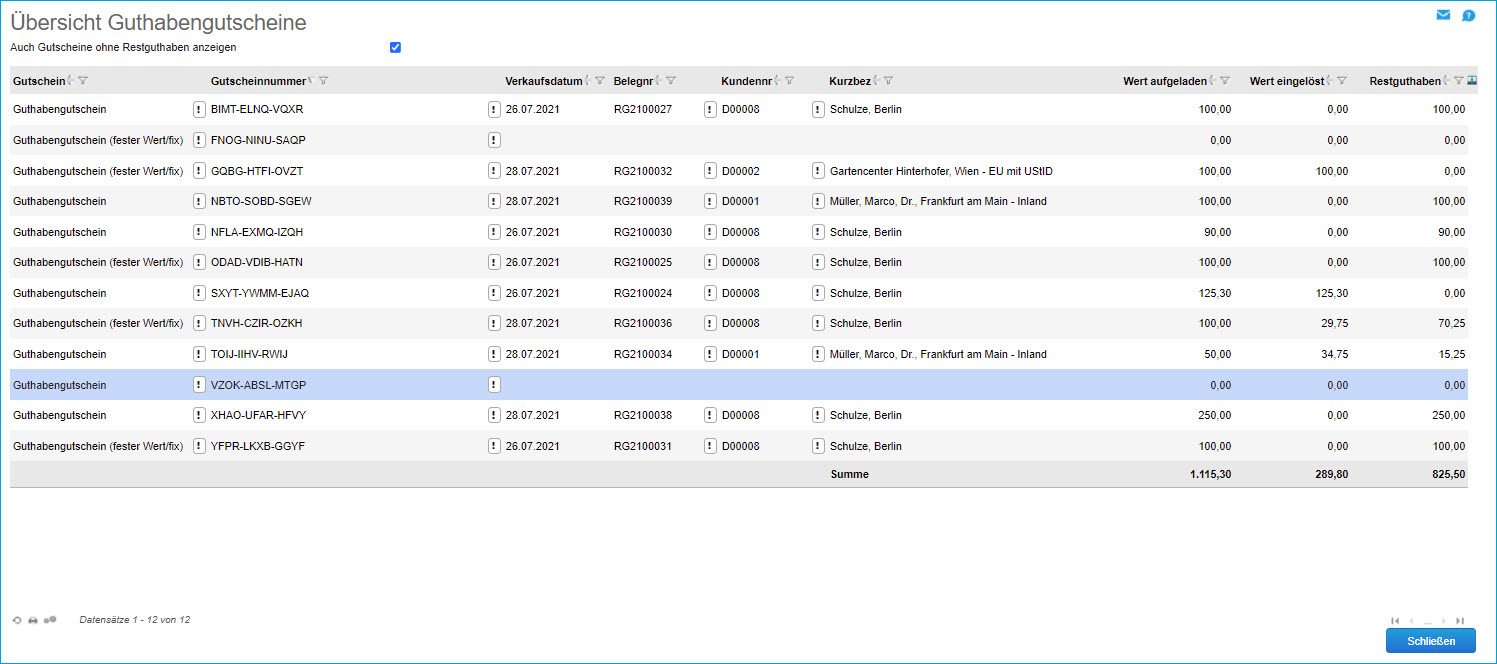Click info icon after customer D00001 Müller row NBTO
The width and height of the screenshot is (1497, 664).
tap(818, 201)
